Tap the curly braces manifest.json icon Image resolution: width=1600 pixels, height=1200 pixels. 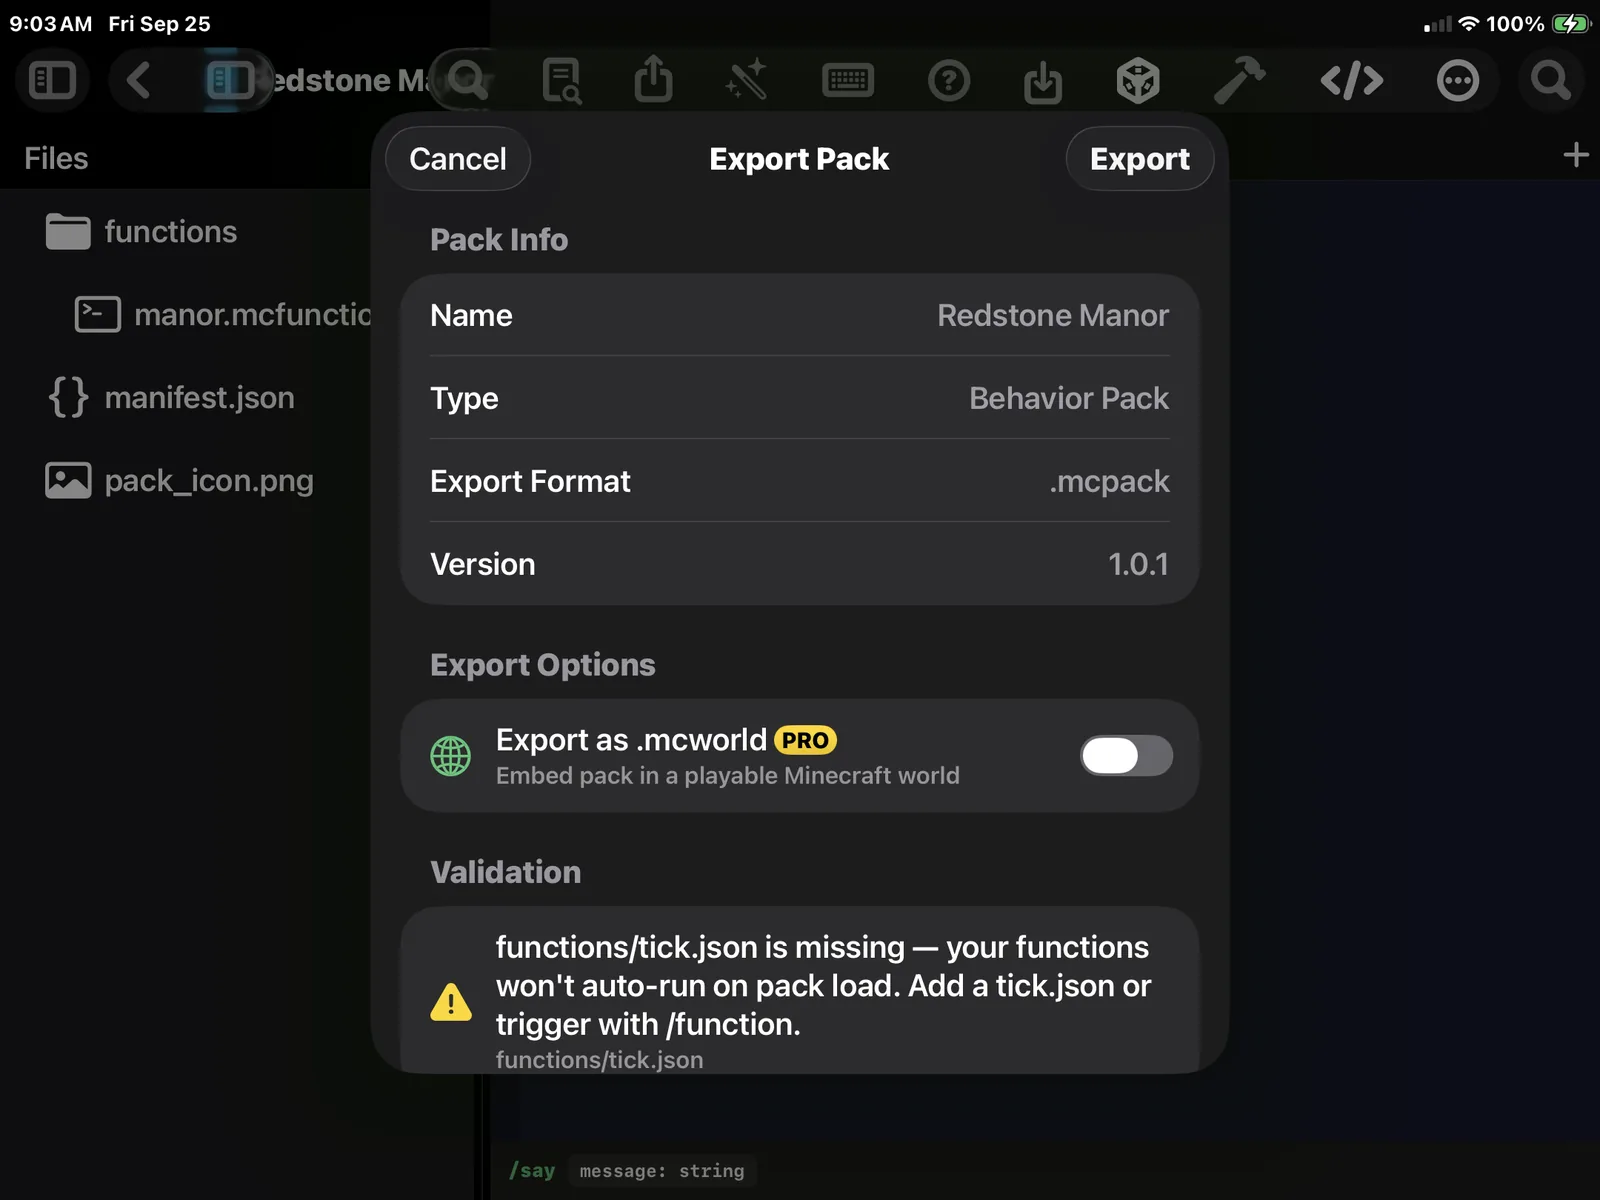68,397
